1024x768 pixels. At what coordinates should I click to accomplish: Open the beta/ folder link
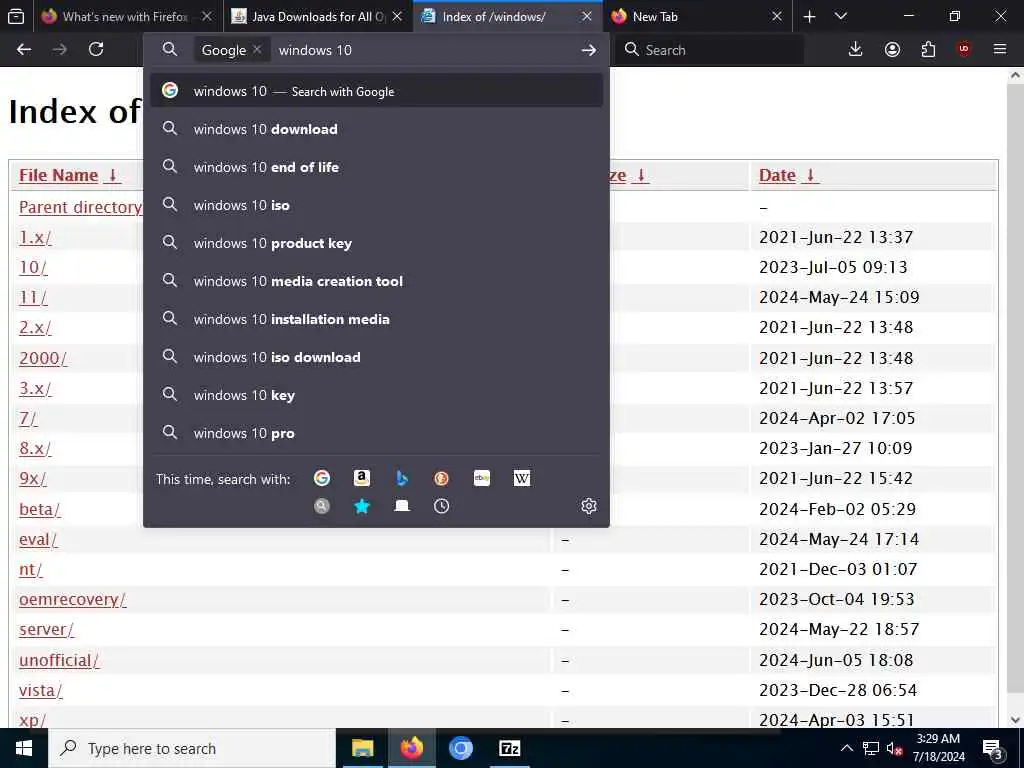[x=39, y=509]
